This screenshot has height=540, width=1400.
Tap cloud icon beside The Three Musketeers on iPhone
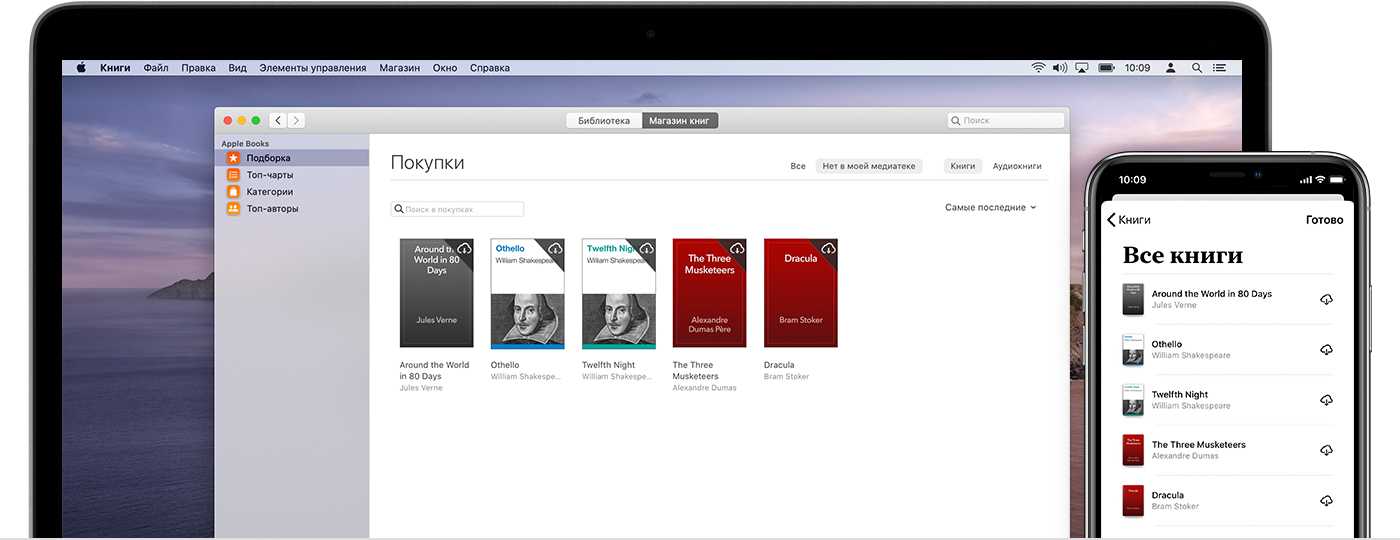coord(1326,450)
